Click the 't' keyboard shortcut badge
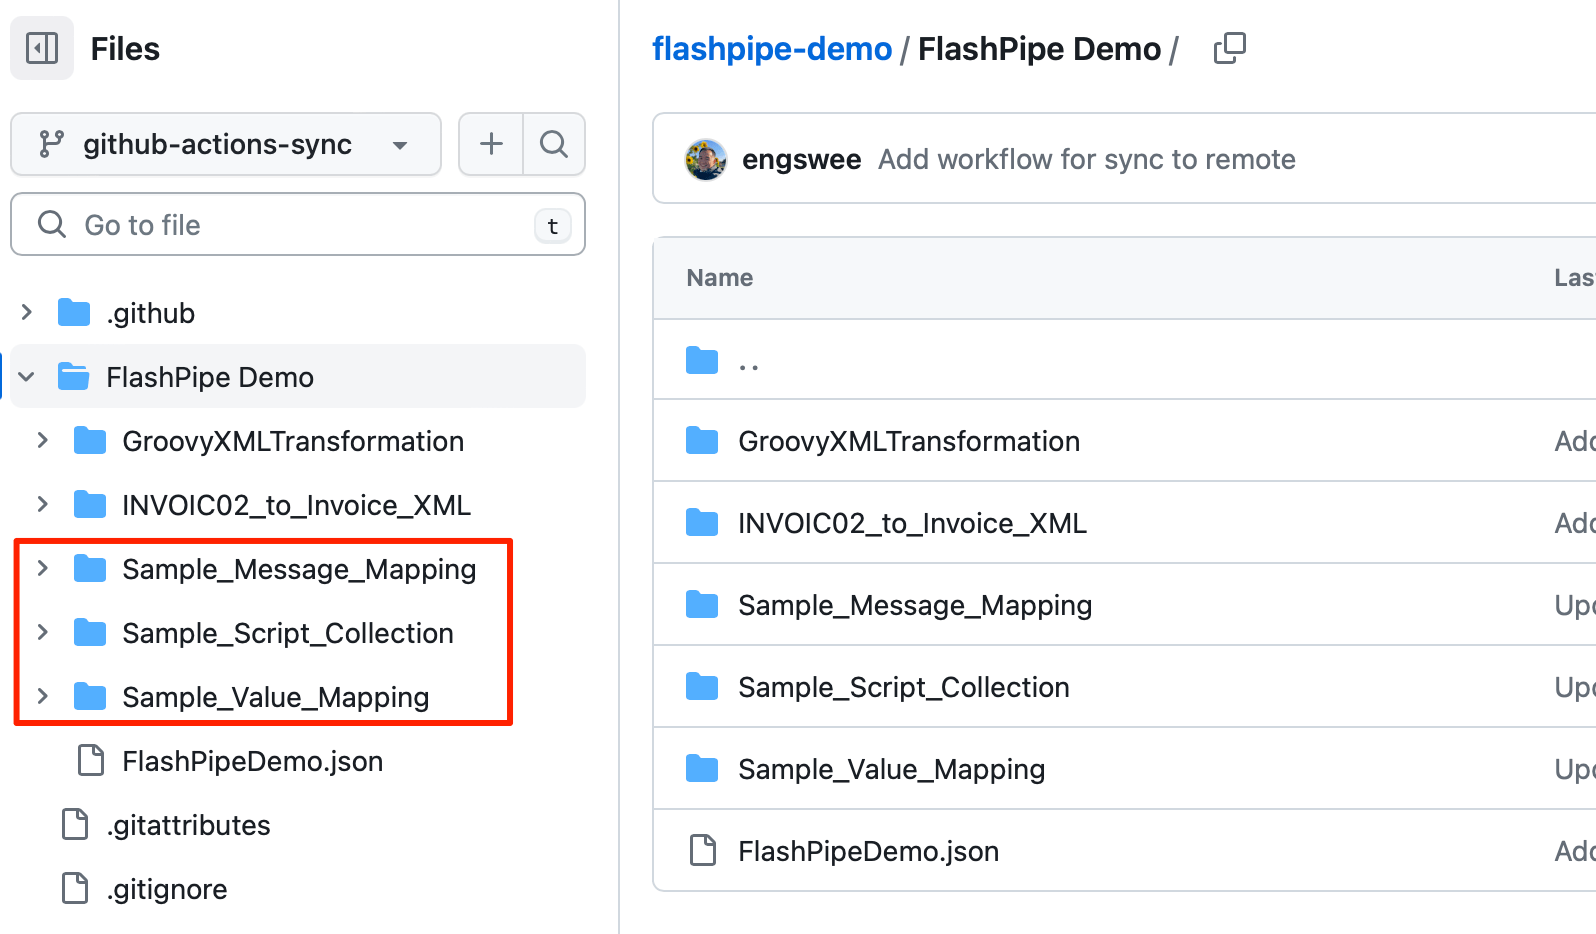1596x934 pixels. 553,226
